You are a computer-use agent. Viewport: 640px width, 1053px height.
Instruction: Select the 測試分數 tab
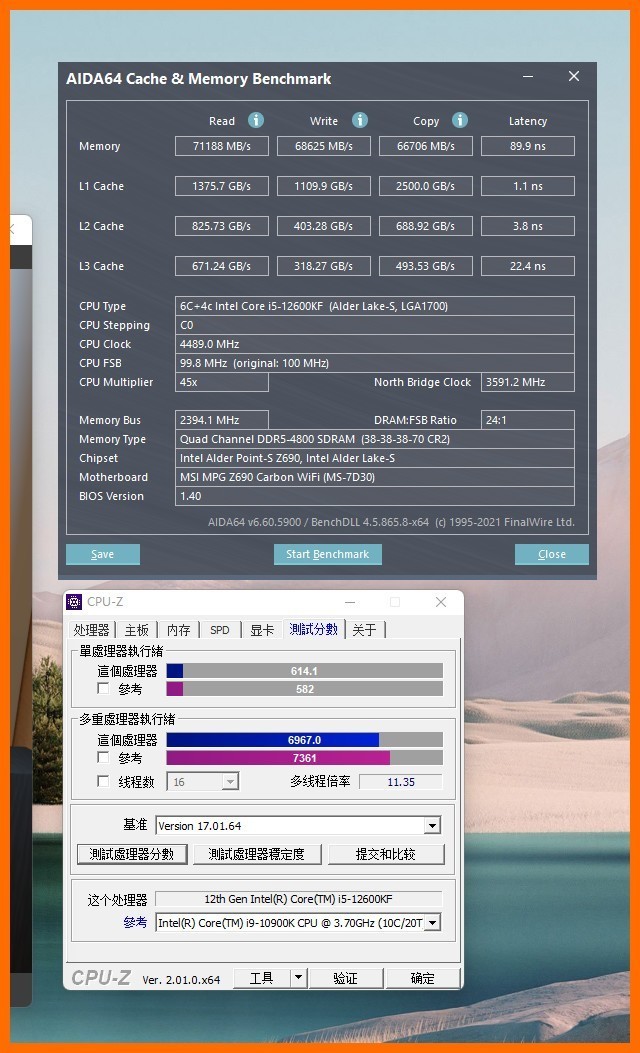click(x=314, y=629)
